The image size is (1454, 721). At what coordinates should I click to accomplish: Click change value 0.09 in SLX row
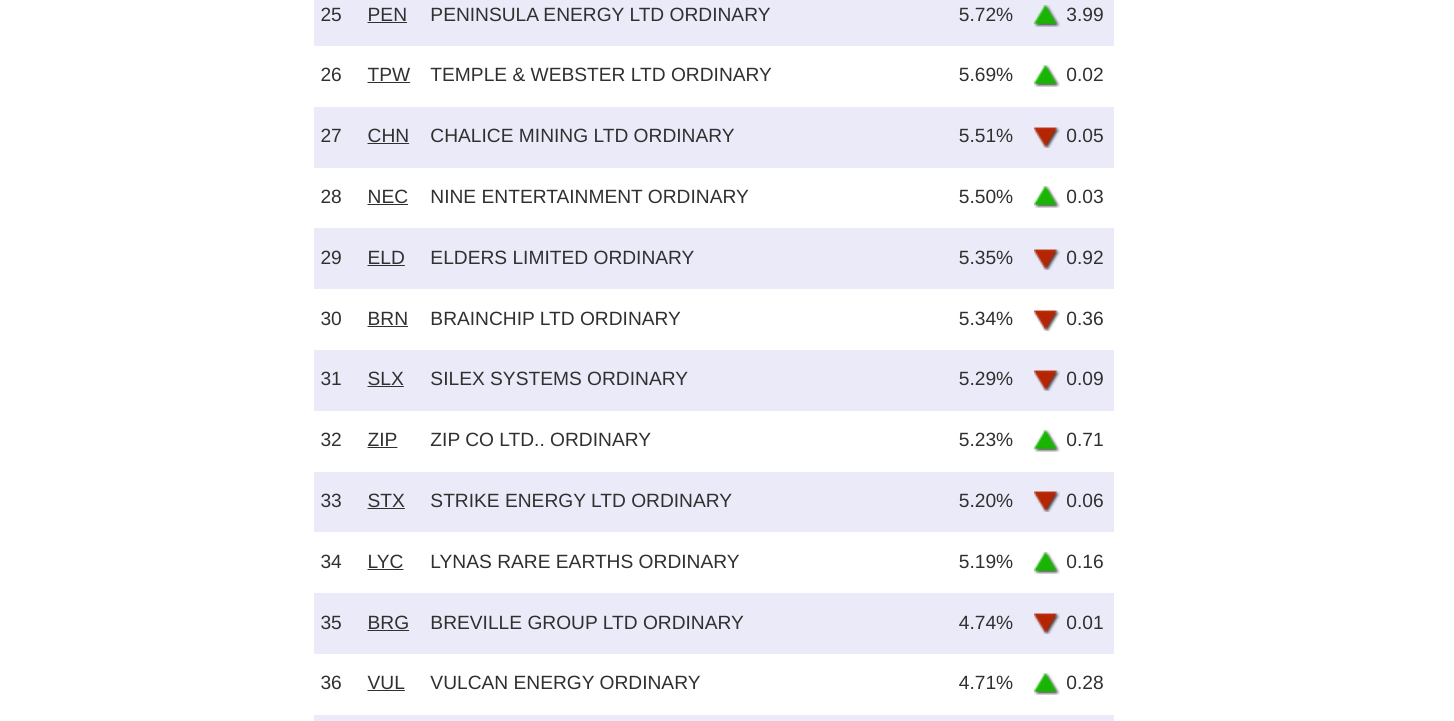tap(1085, 379)
